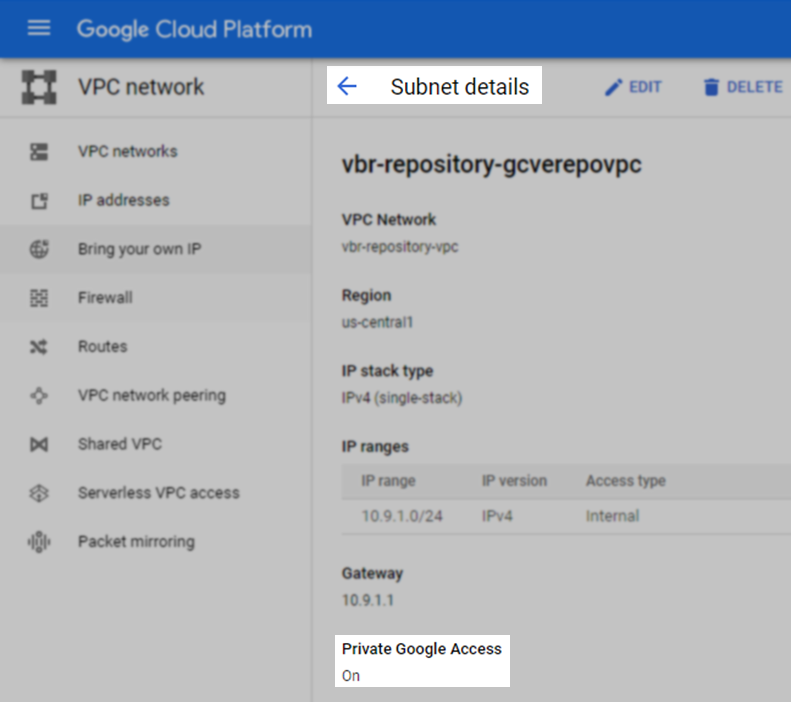Click the VPC network header title
The image size is (791, 702).
pos(141,87)
